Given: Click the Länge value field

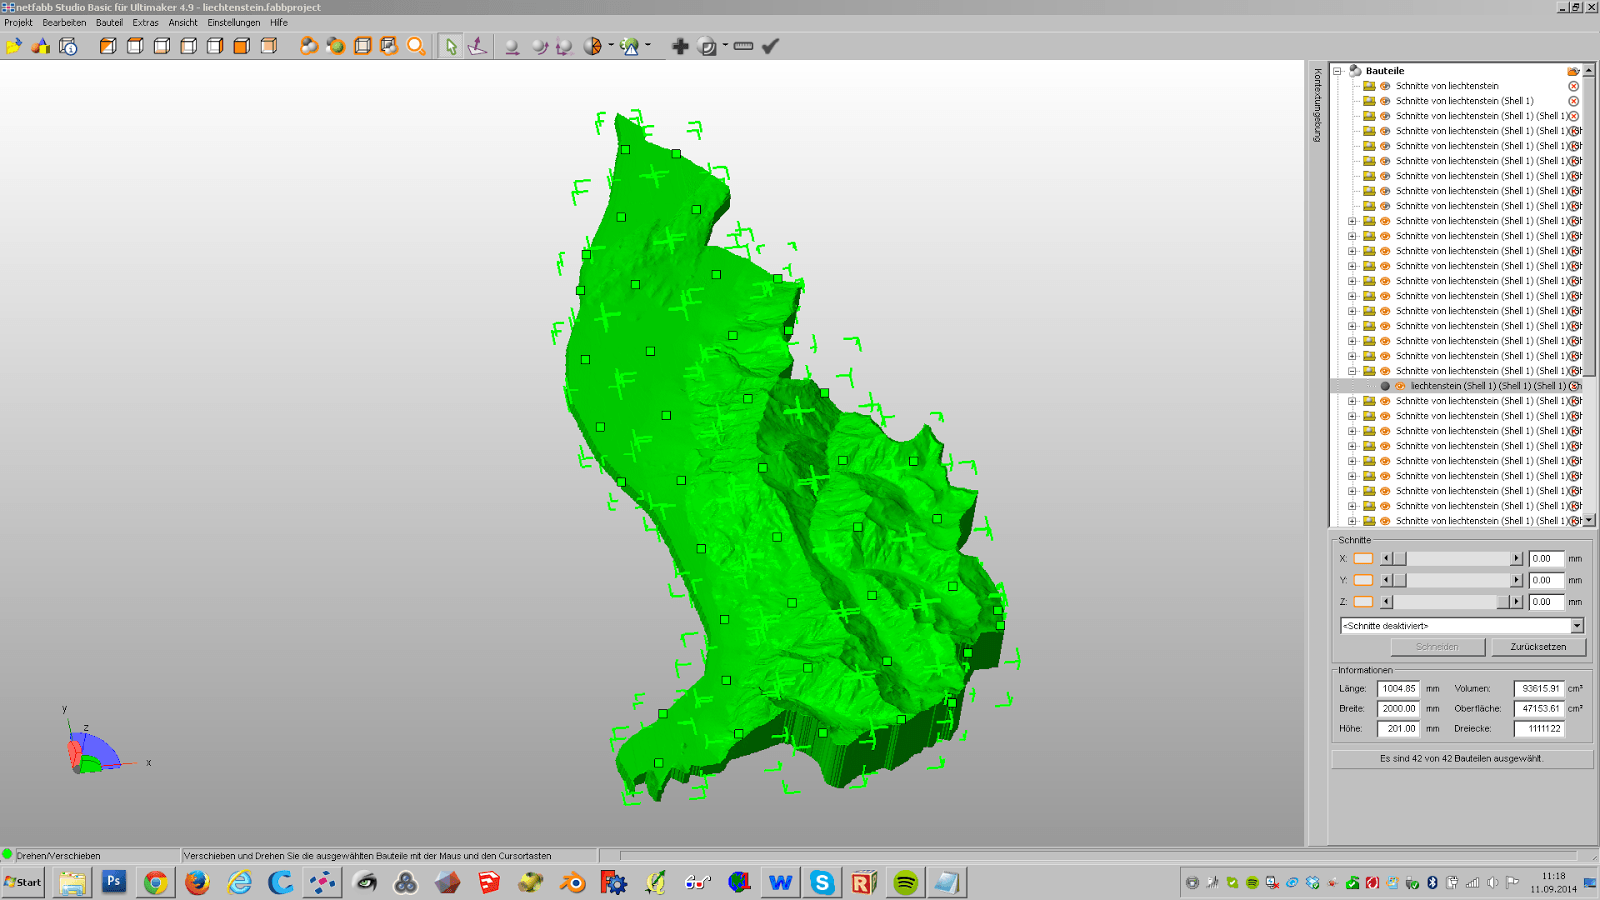Looking at the screenshot, I should pos(1398,689).
